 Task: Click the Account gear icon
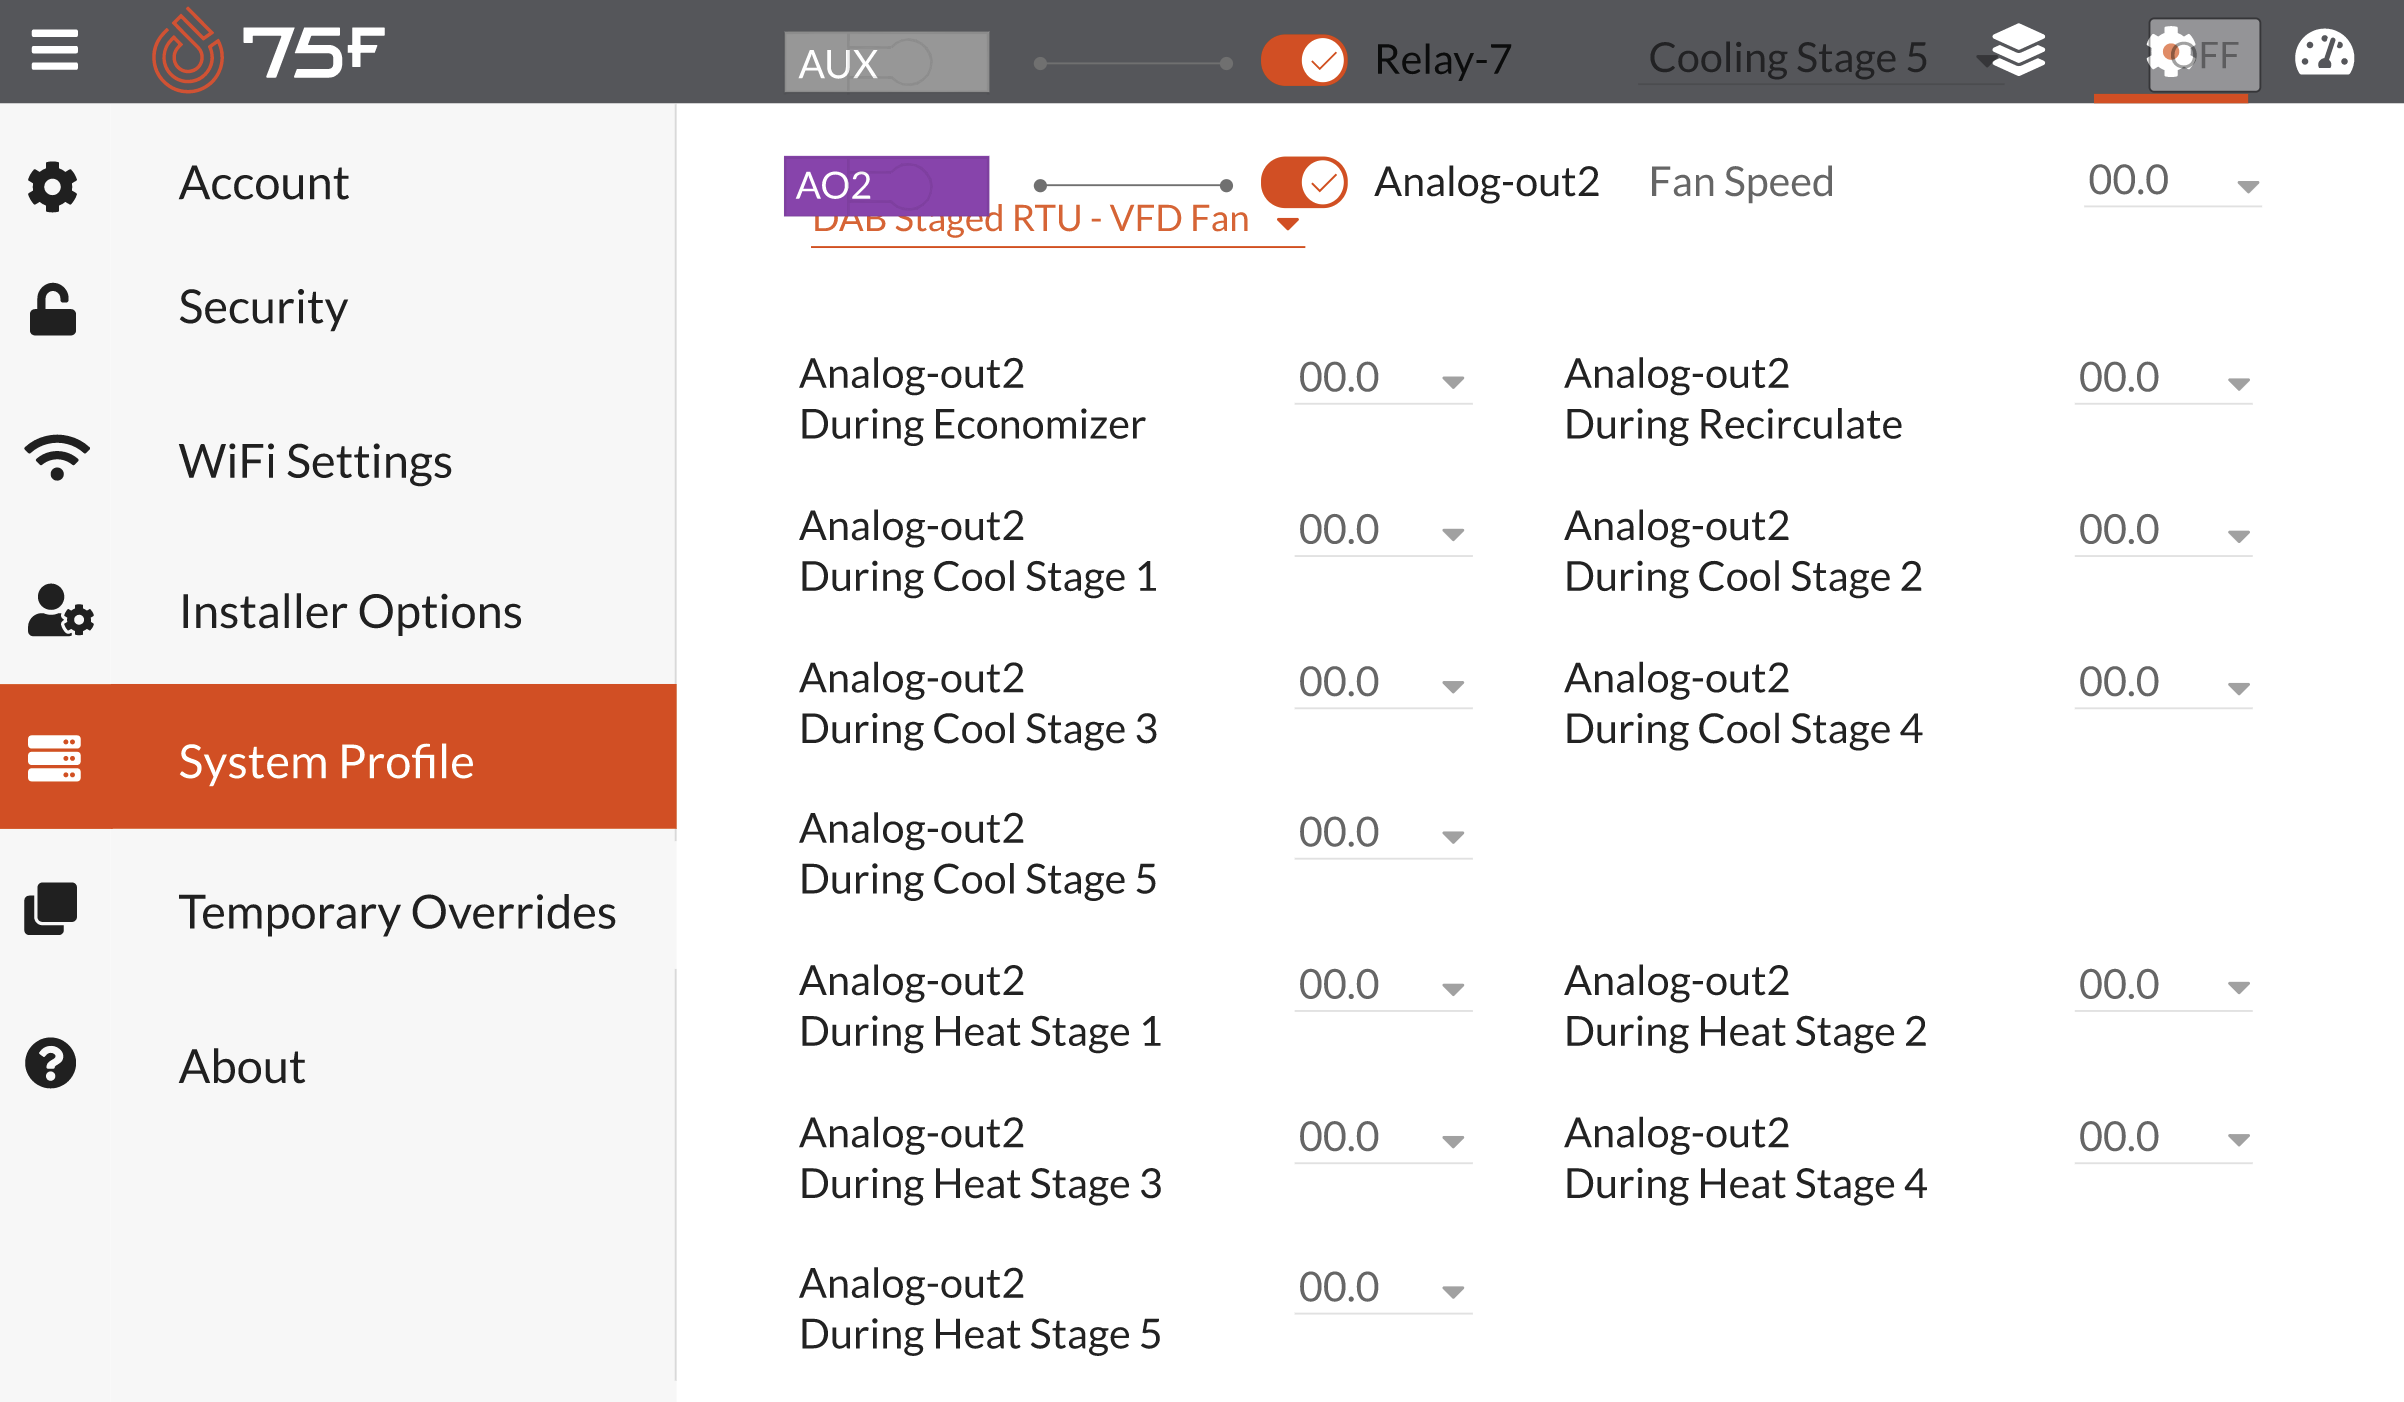point(52,186)
